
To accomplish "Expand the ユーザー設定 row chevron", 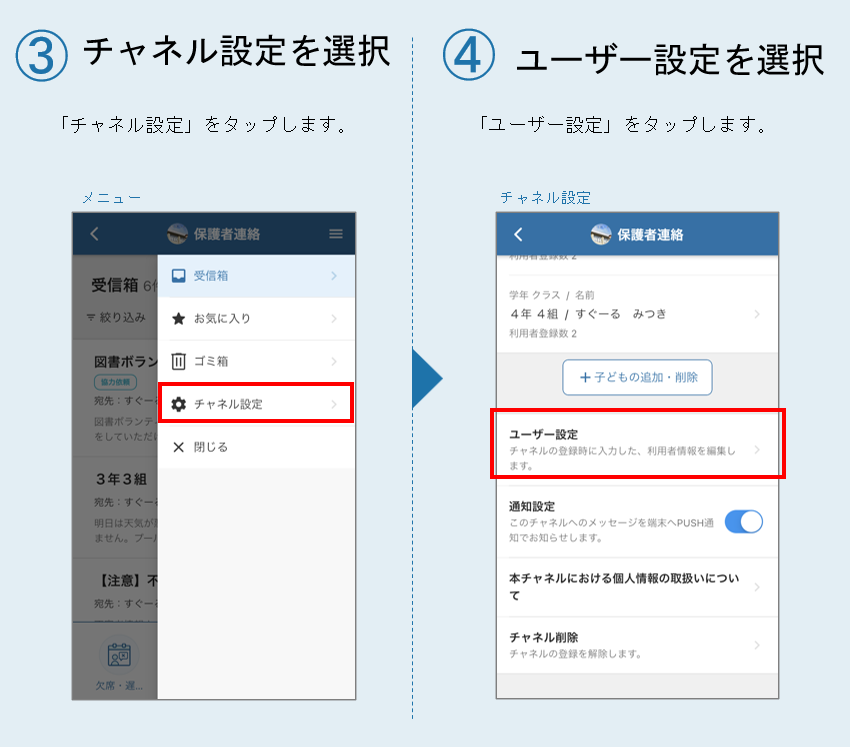I will pos(757,449).
